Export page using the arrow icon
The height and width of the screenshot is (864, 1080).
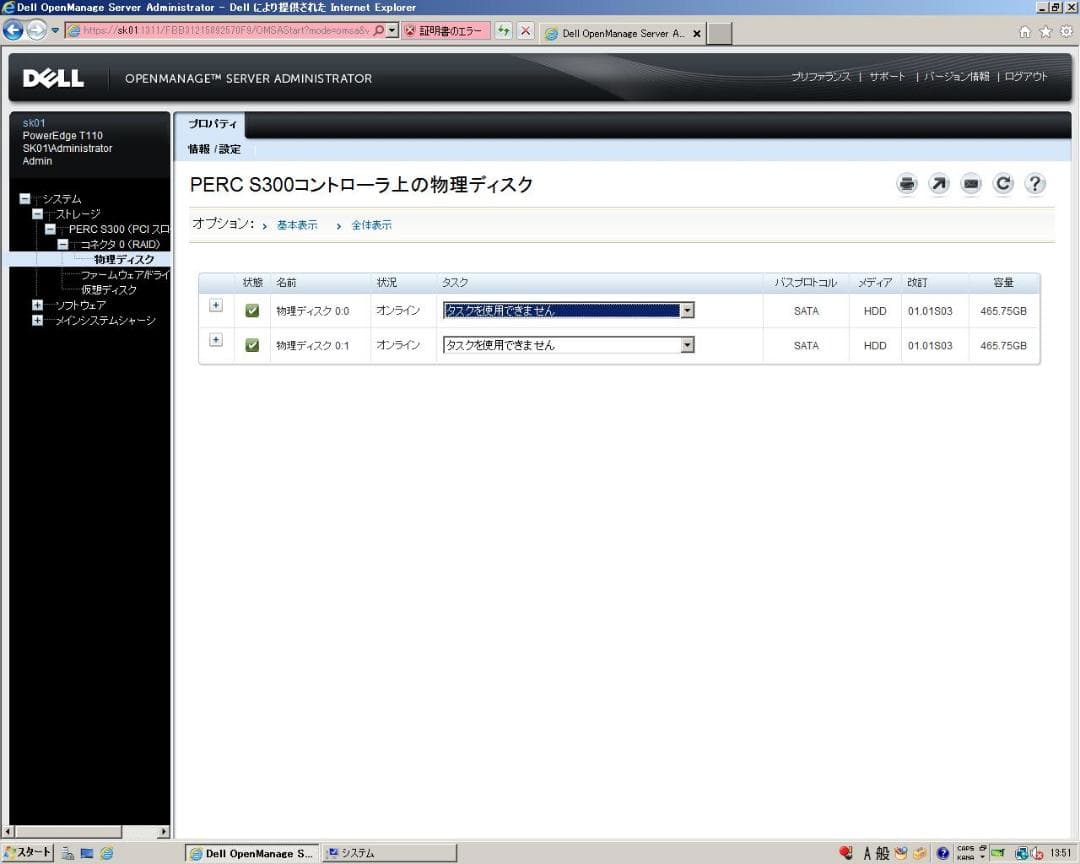(x=938, y=183)
